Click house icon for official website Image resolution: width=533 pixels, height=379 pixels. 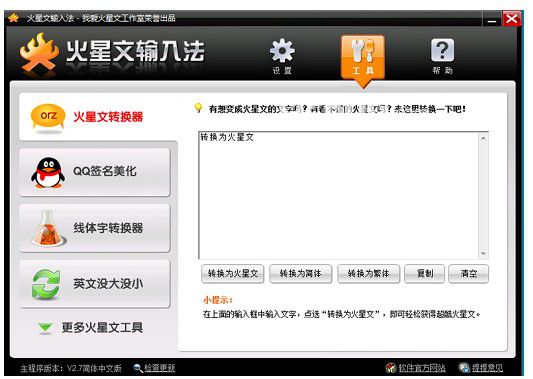[391, 367]
